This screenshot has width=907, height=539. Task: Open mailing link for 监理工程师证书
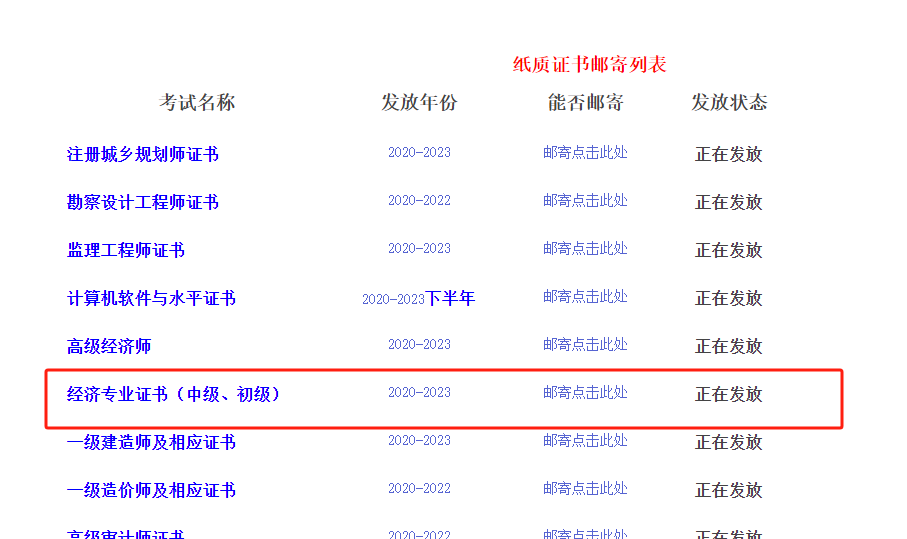pyautogui.click(x=585, y=249)
